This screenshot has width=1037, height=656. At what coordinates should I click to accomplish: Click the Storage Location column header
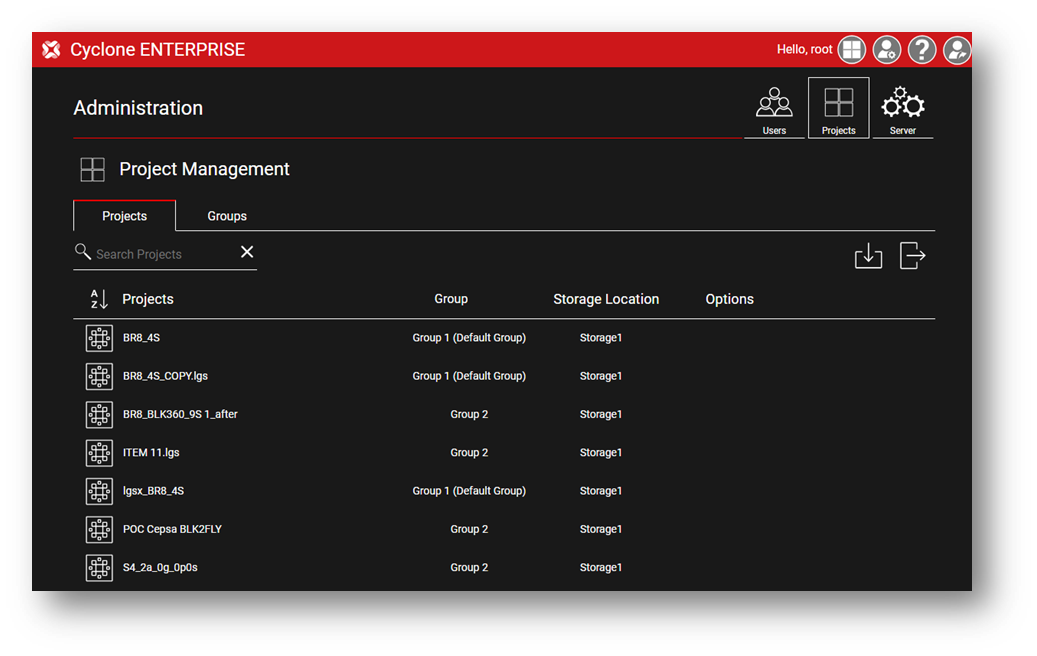(606, 299)
